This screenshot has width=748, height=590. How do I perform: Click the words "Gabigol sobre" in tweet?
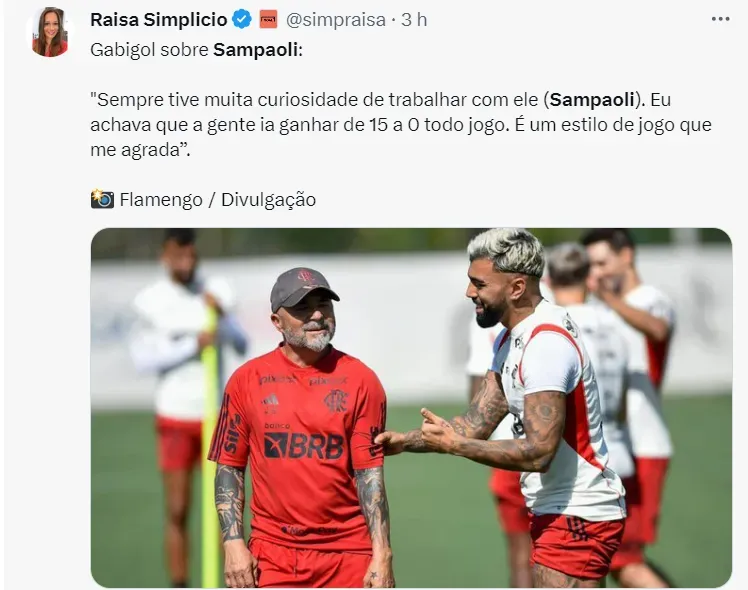click(x=149, y=50)
